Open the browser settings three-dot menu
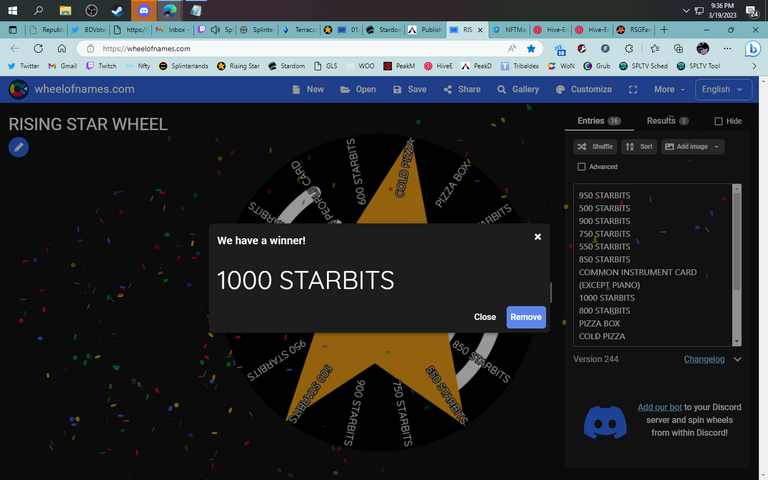Screen dimensions: 768x480 tap(727, 48)
